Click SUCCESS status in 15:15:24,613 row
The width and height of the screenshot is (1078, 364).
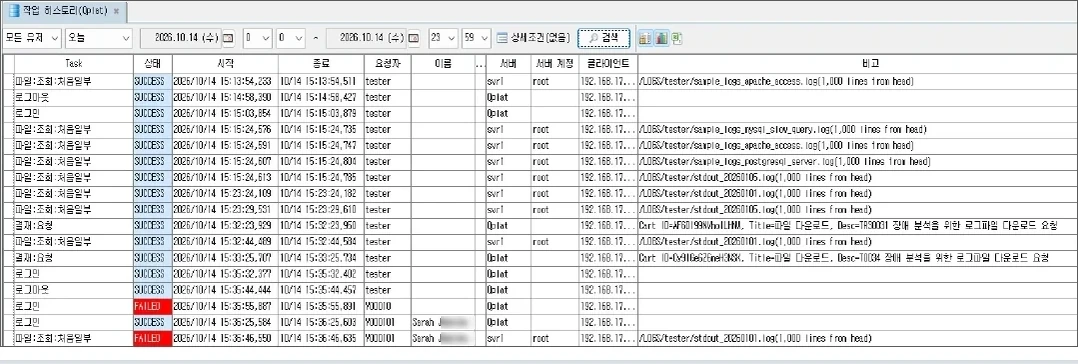coord(153,178)
